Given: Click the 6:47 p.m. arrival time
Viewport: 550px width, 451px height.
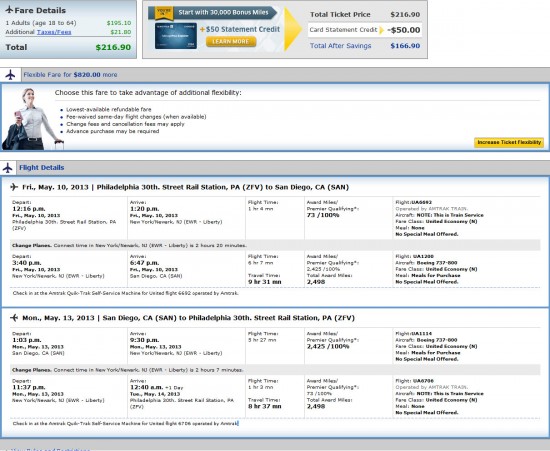Looking at the screenshot, I should 144,263.
